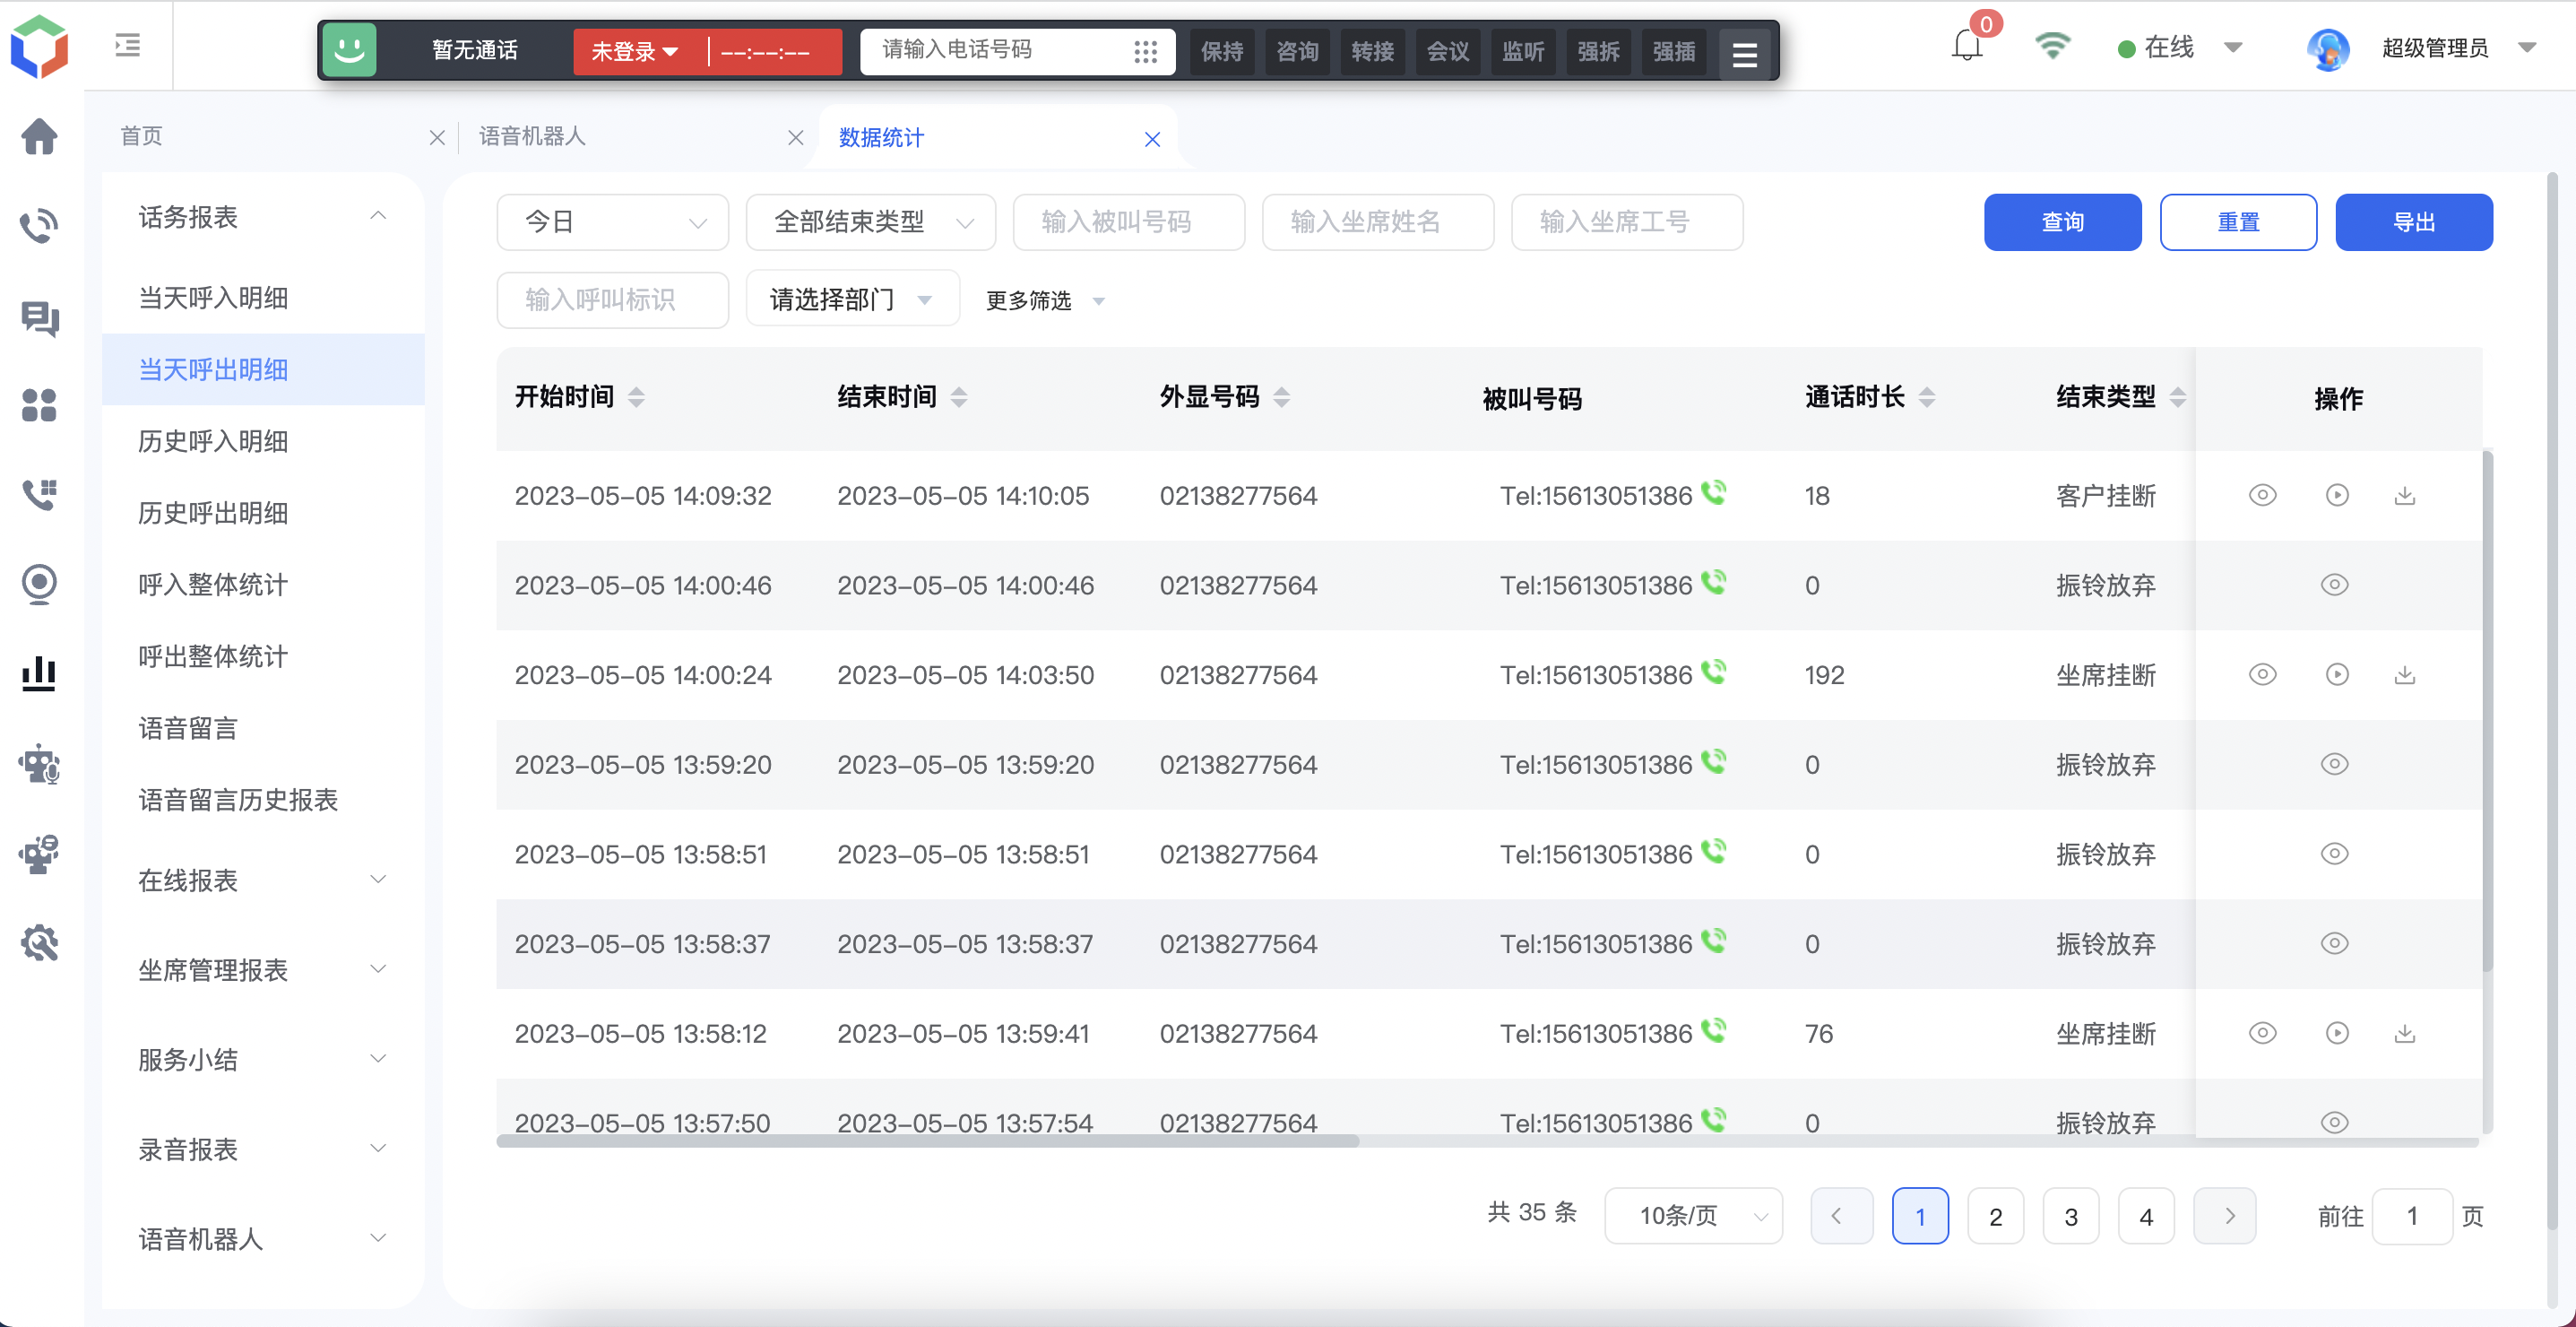Open the robot with gear icon in sidebar
This screenshot has height=1327, width=2576.
(39, 854)
